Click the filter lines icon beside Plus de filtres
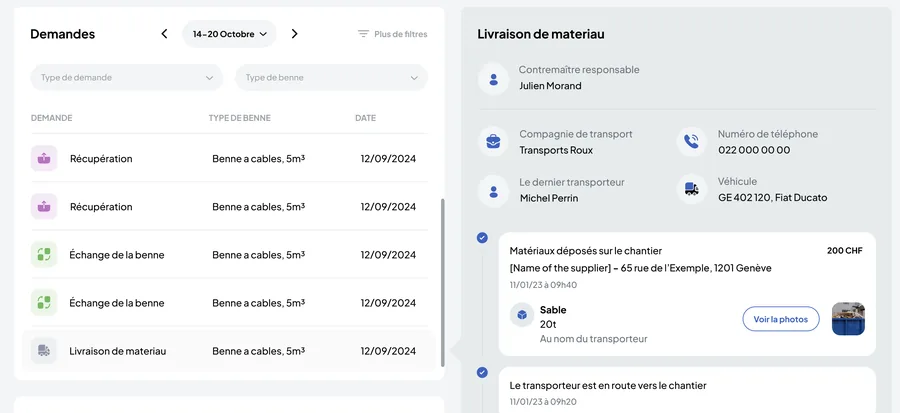This screenshot has width=900, height=413. point(363,34)
